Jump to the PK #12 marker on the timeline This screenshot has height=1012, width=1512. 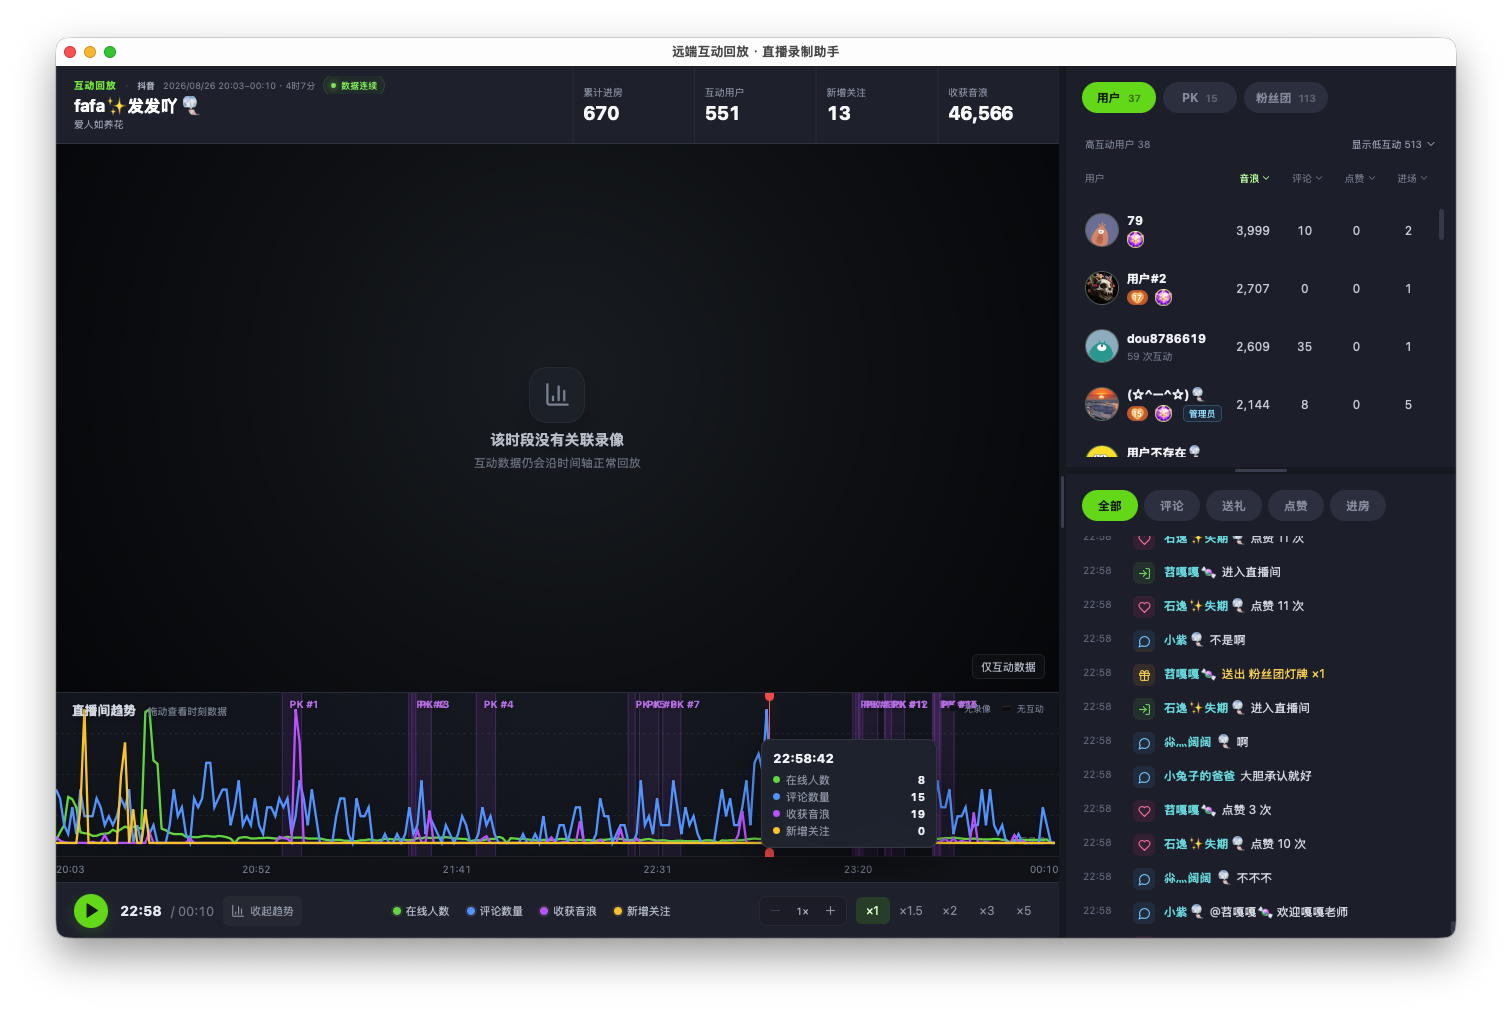click(x=912, y=705)
